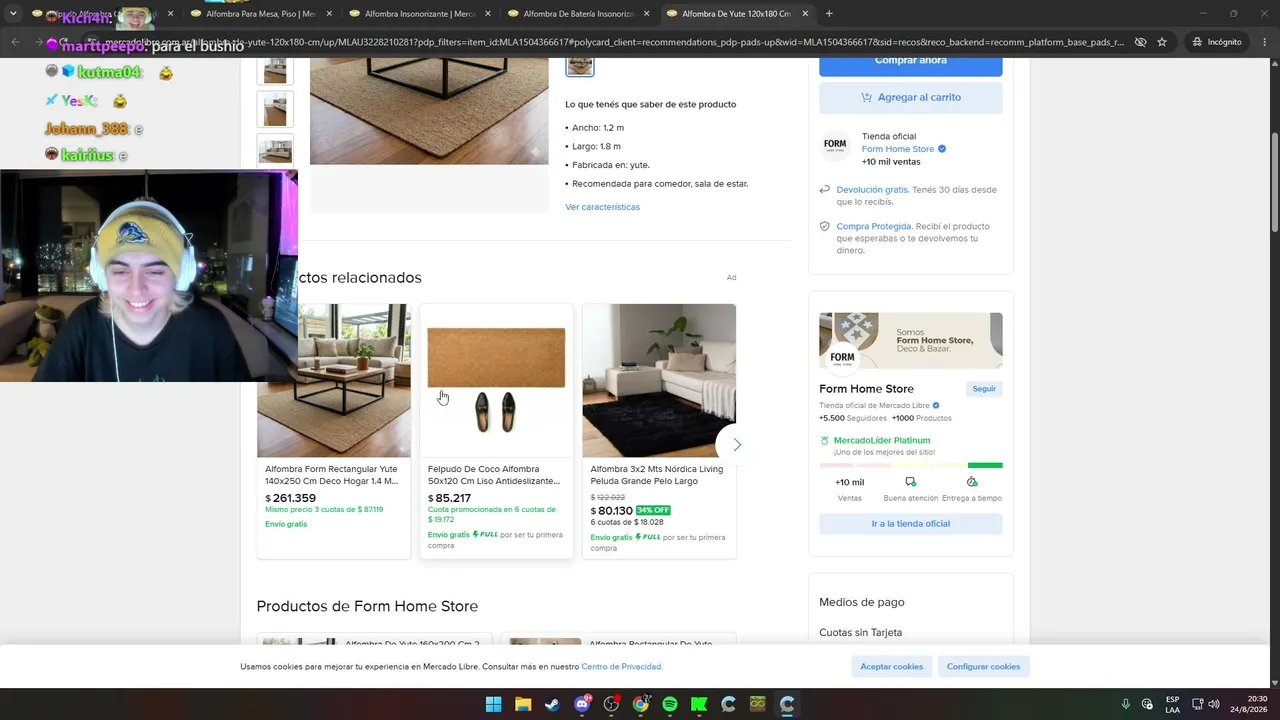This screenshot has height=720, width=1280.
Task: Click the $ 261.359 price
Action: (x=290, y=498)
